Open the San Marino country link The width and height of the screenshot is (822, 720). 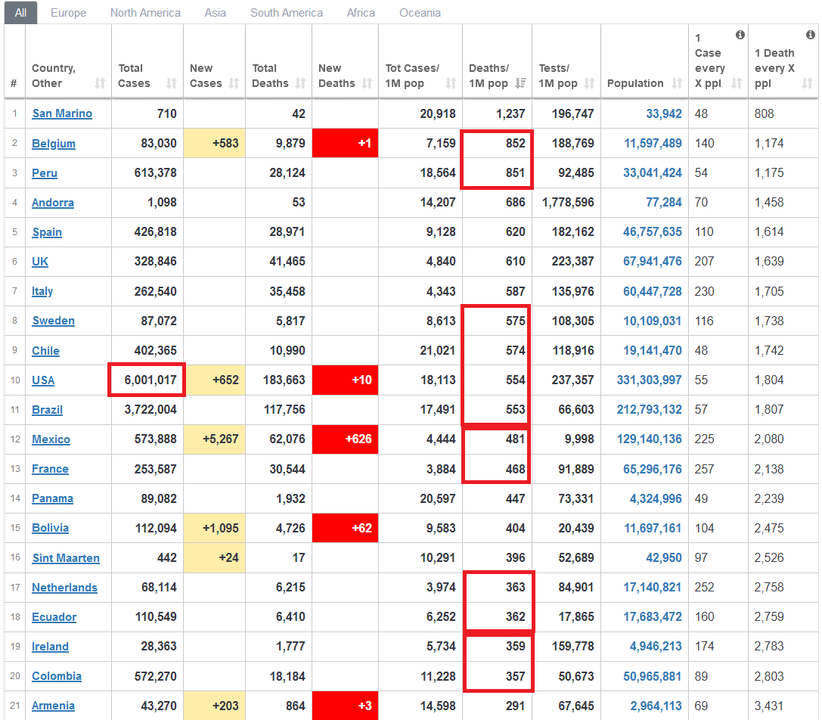pyautogui.click(x=62, y=114)
